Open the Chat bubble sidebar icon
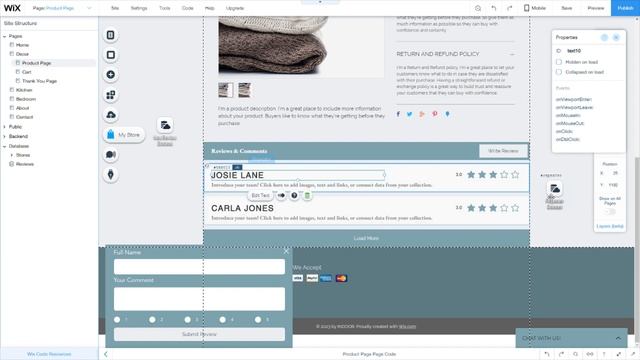The width and height of the screenshot is (640, 360). pos(111,155)
